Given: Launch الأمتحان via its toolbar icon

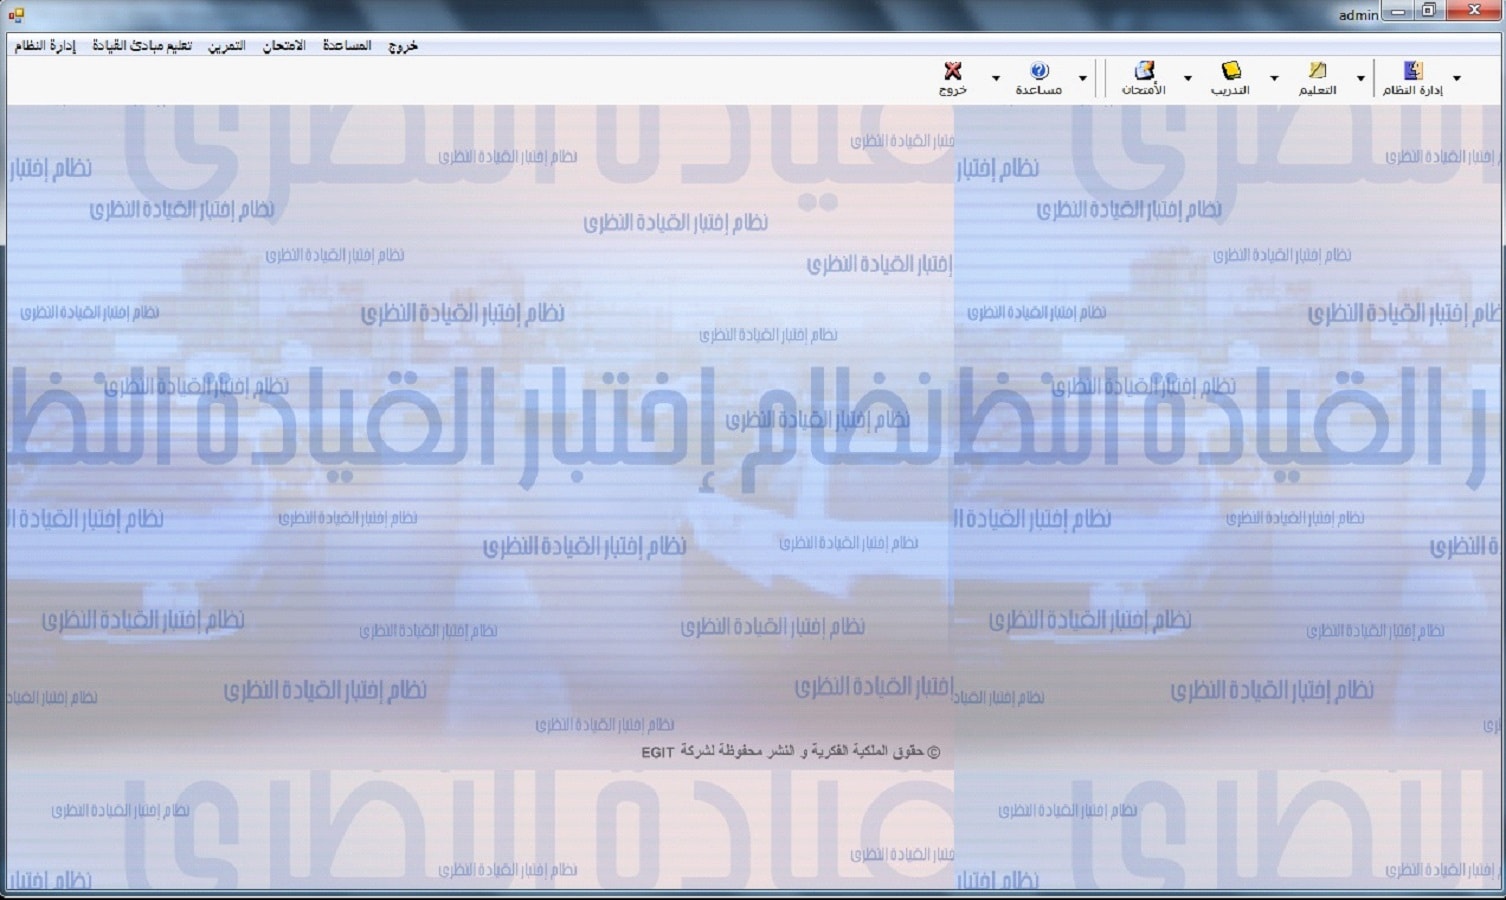Looking at the screenshot, I should (x=1143, y=71).
